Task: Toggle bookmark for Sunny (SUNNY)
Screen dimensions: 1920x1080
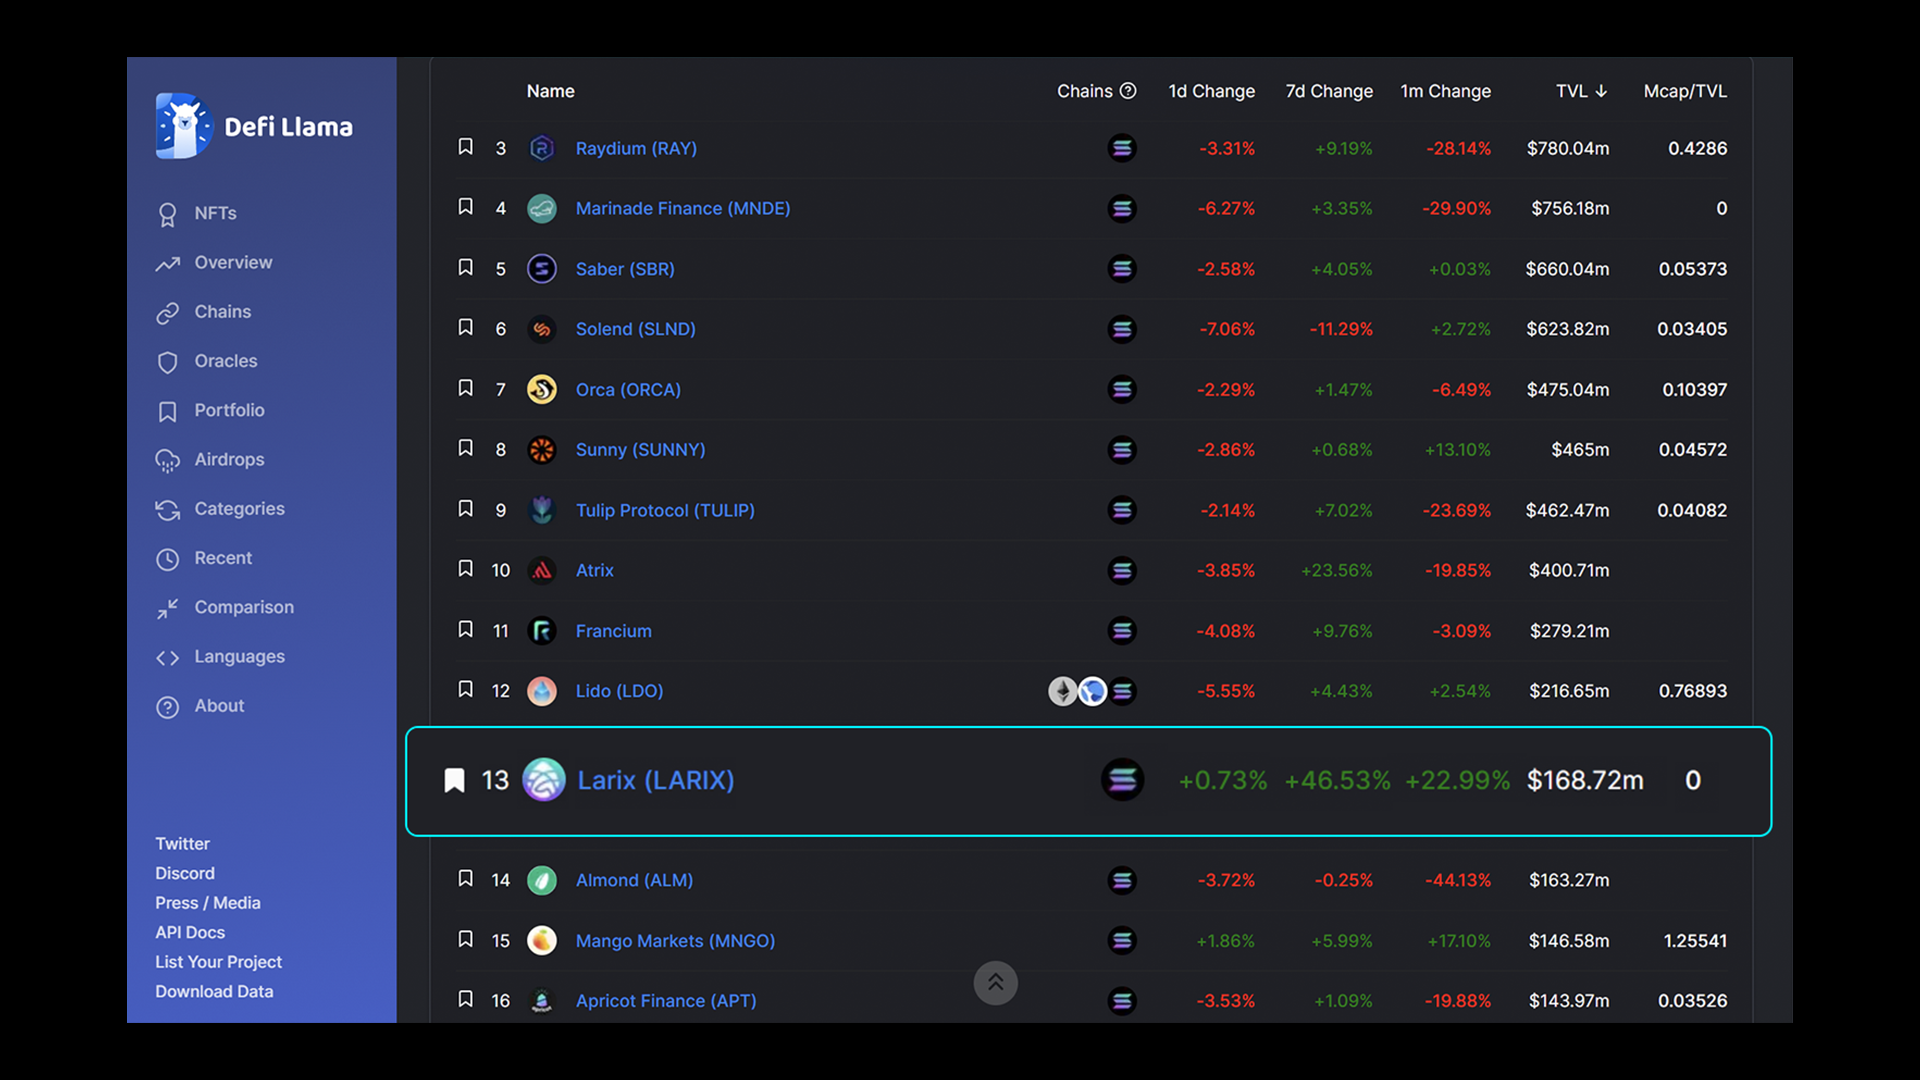Action: coord(465,448)
